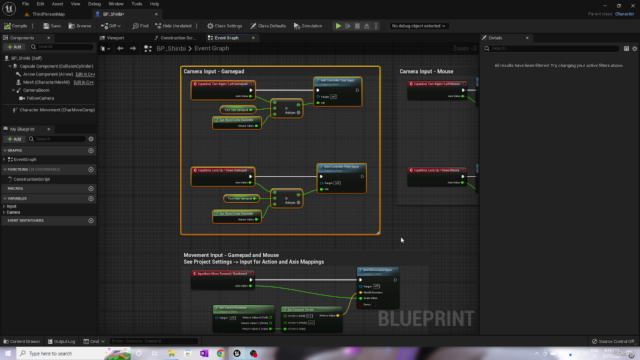
Task: Open Class Settings
Action: coord(224,26)
